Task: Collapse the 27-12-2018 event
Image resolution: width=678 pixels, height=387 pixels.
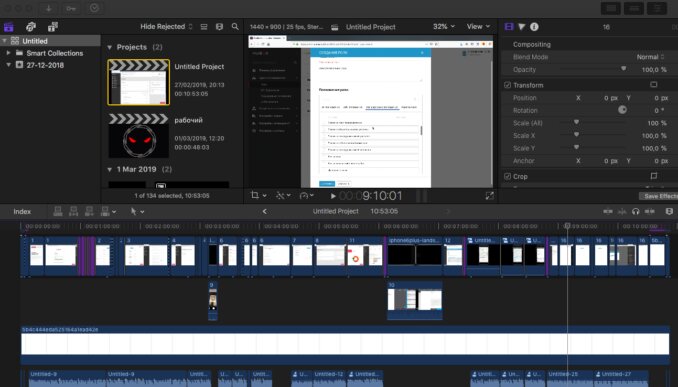Action: tap(8, 65)
